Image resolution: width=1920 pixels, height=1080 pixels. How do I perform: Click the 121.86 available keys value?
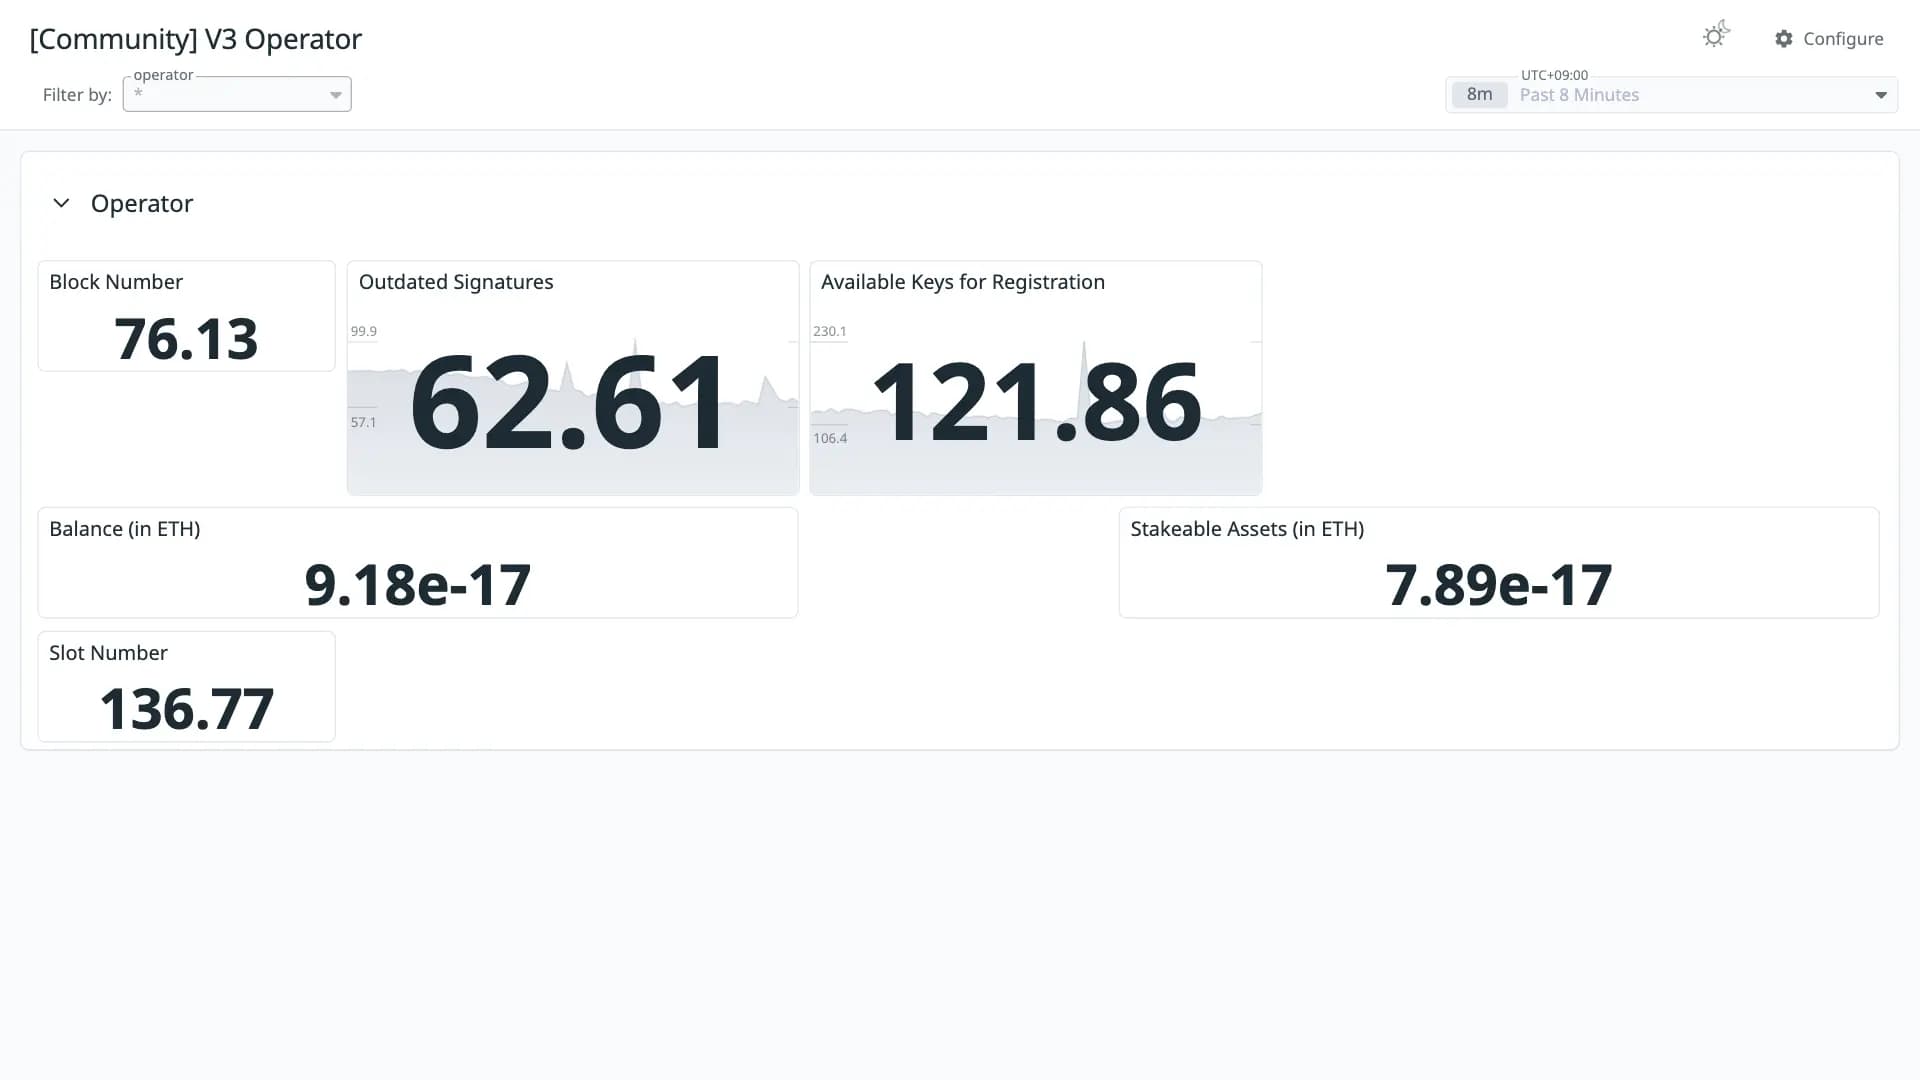tap(1036, 402)
